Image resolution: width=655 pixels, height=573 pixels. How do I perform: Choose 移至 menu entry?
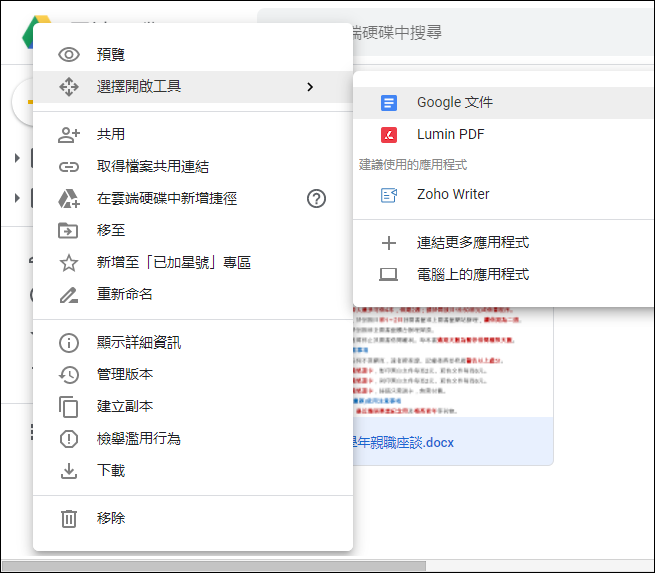tap(193, 231)
